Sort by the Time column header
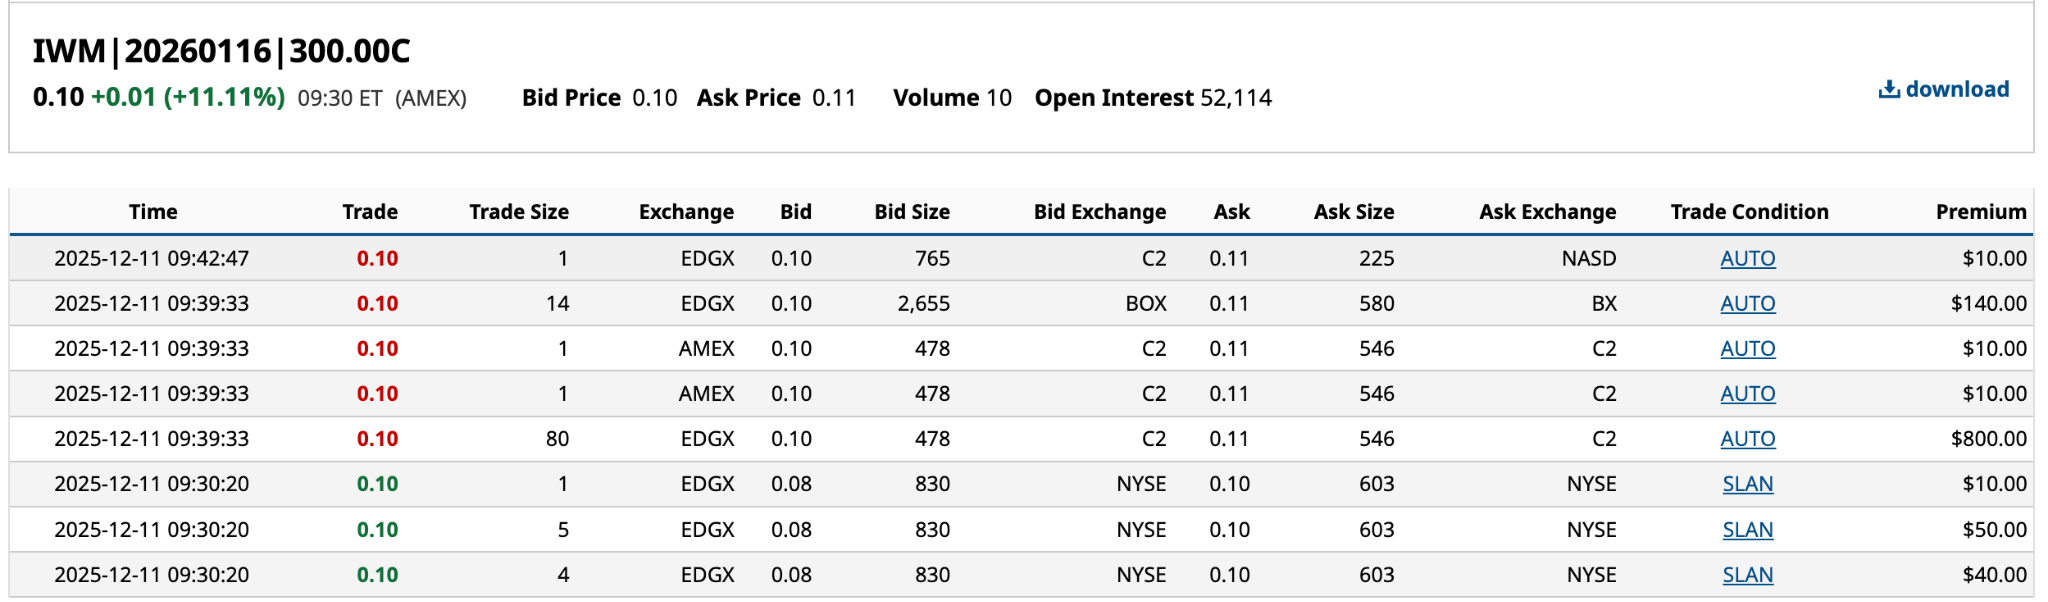The height and width of the screenshot is (602, 2048). [x=153, y=212]
